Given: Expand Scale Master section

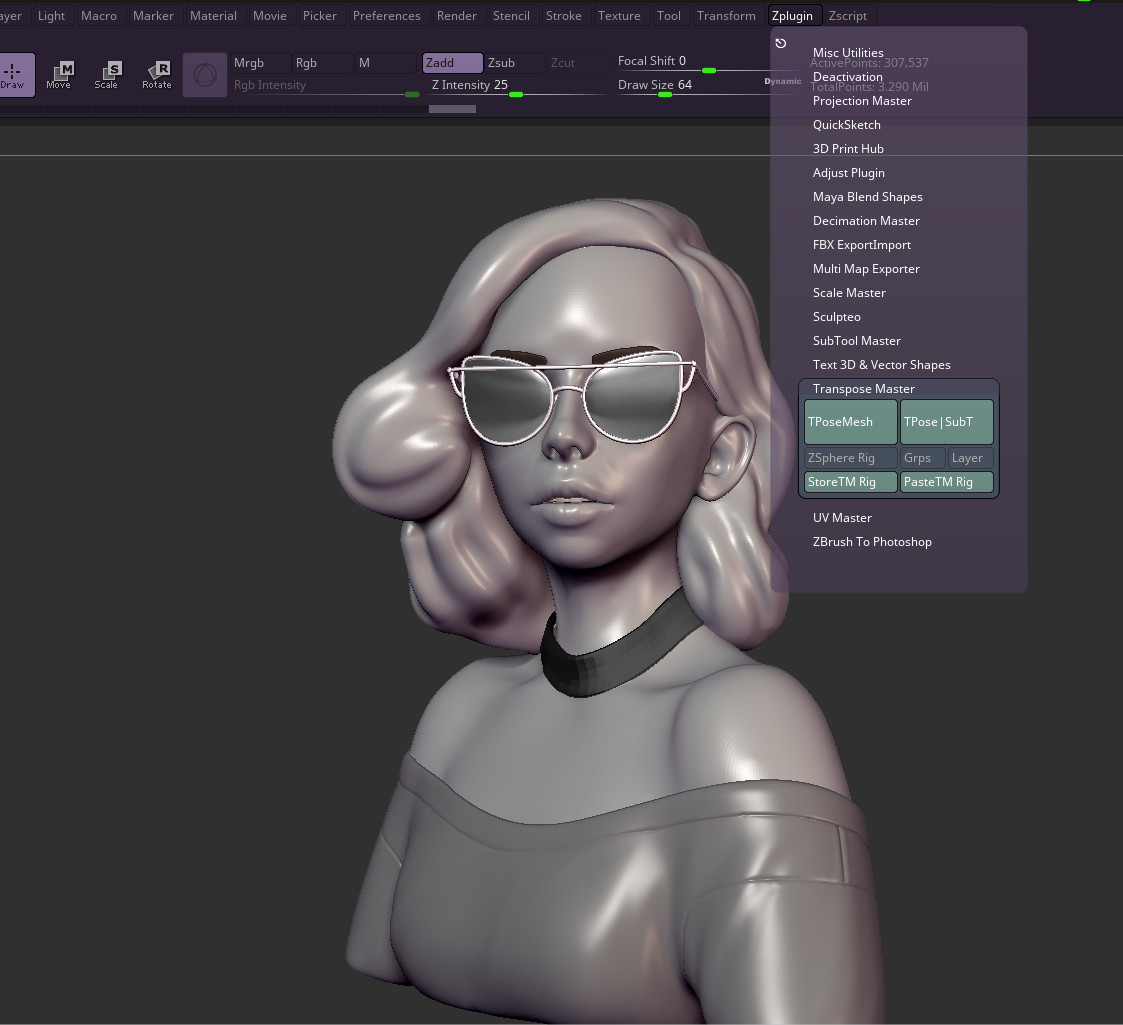Looking at the screenshot, I should (x=849, y=293).
